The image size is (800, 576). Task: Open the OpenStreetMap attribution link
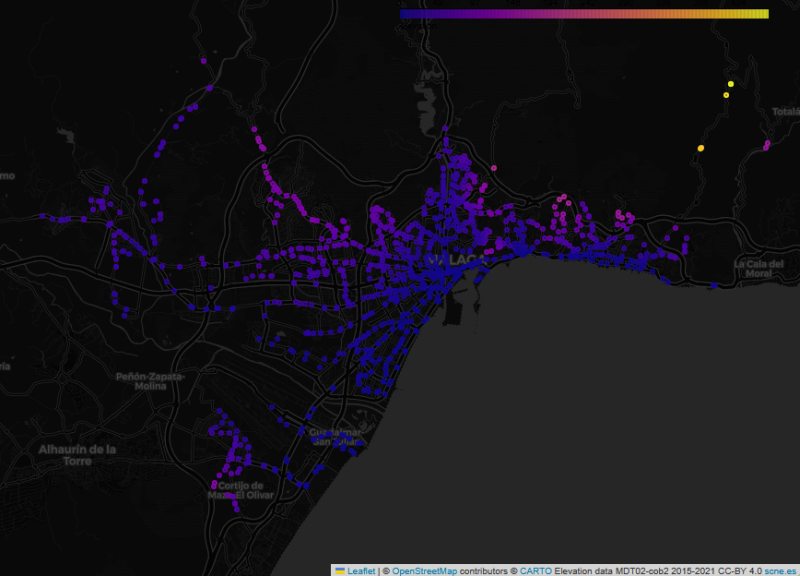point(424,571)
